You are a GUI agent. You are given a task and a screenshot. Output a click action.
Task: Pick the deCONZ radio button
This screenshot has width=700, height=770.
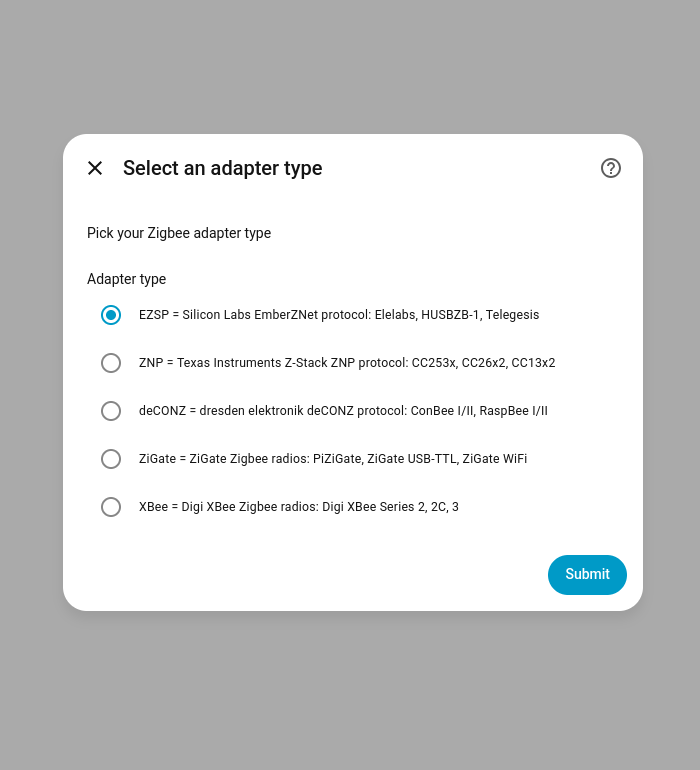pyautogui.click(x=111, y=411)
